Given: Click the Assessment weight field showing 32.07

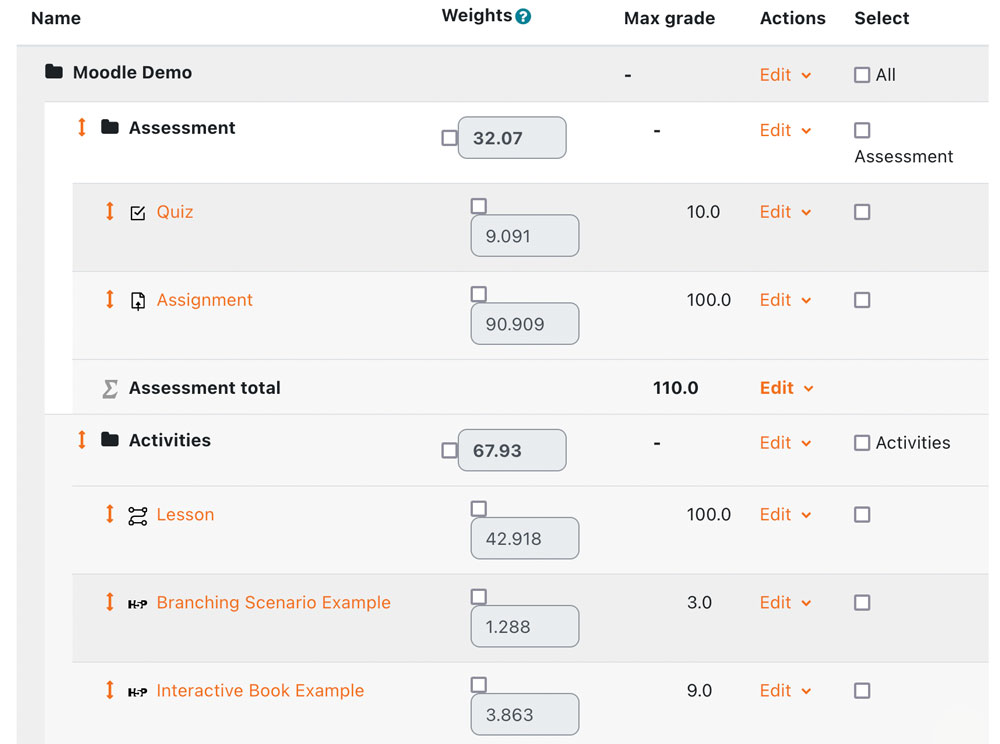Looking at the screenshot, I should coord(511,138).
